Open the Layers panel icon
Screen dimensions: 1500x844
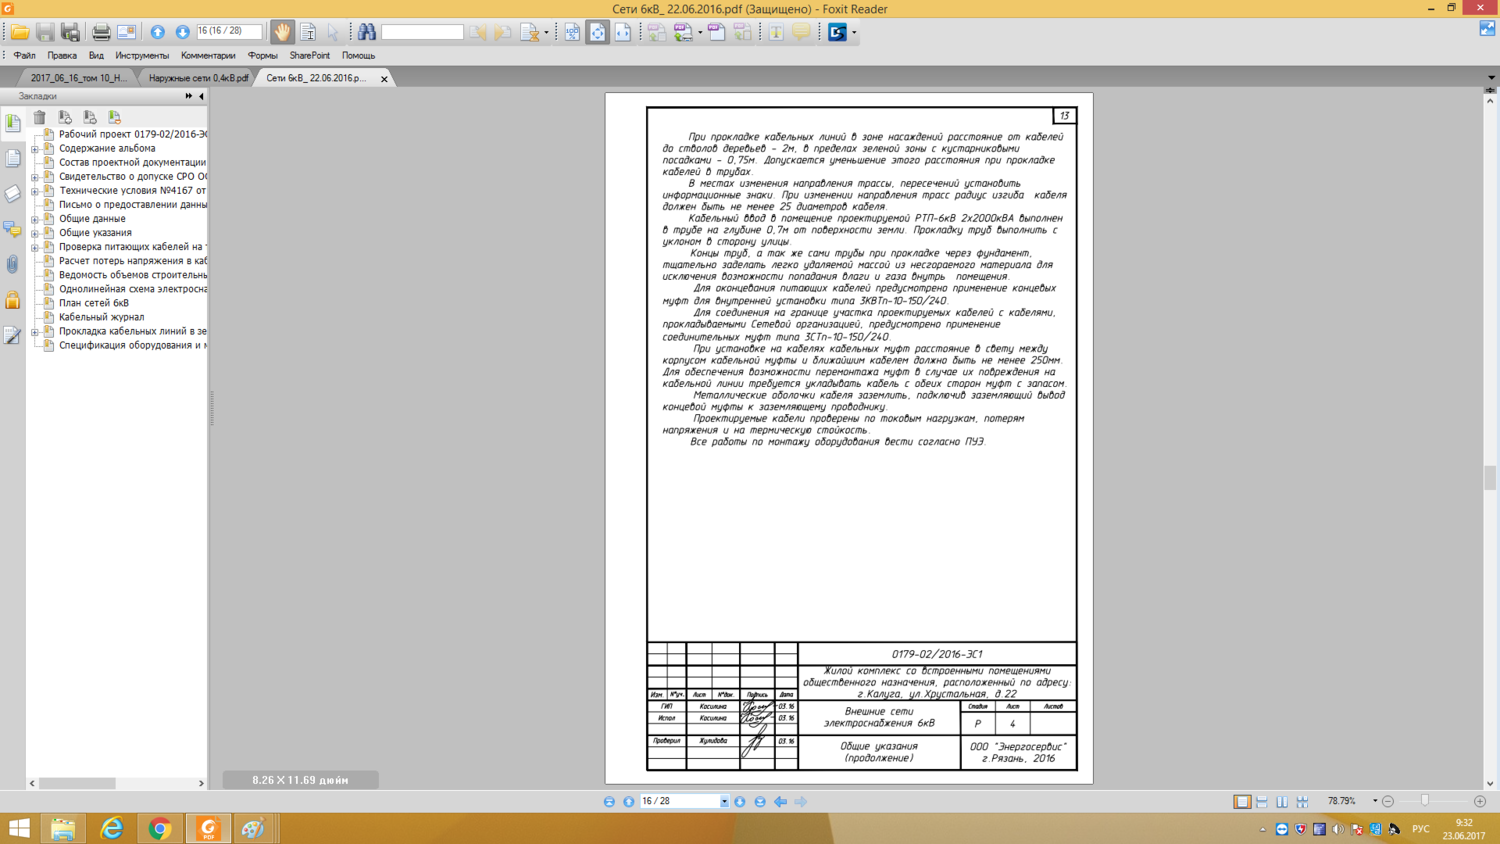(x=13, y=193)
